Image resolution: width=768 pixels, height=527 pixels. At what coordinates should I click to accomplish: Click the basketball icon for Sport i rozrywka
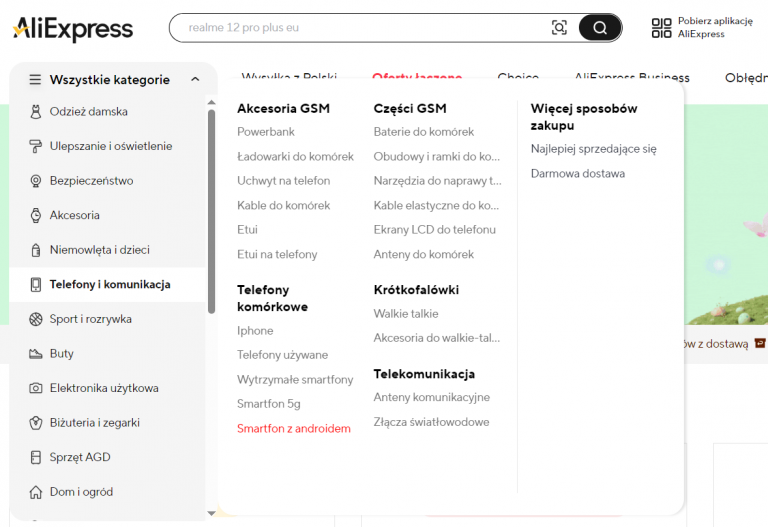coord(36,319)
